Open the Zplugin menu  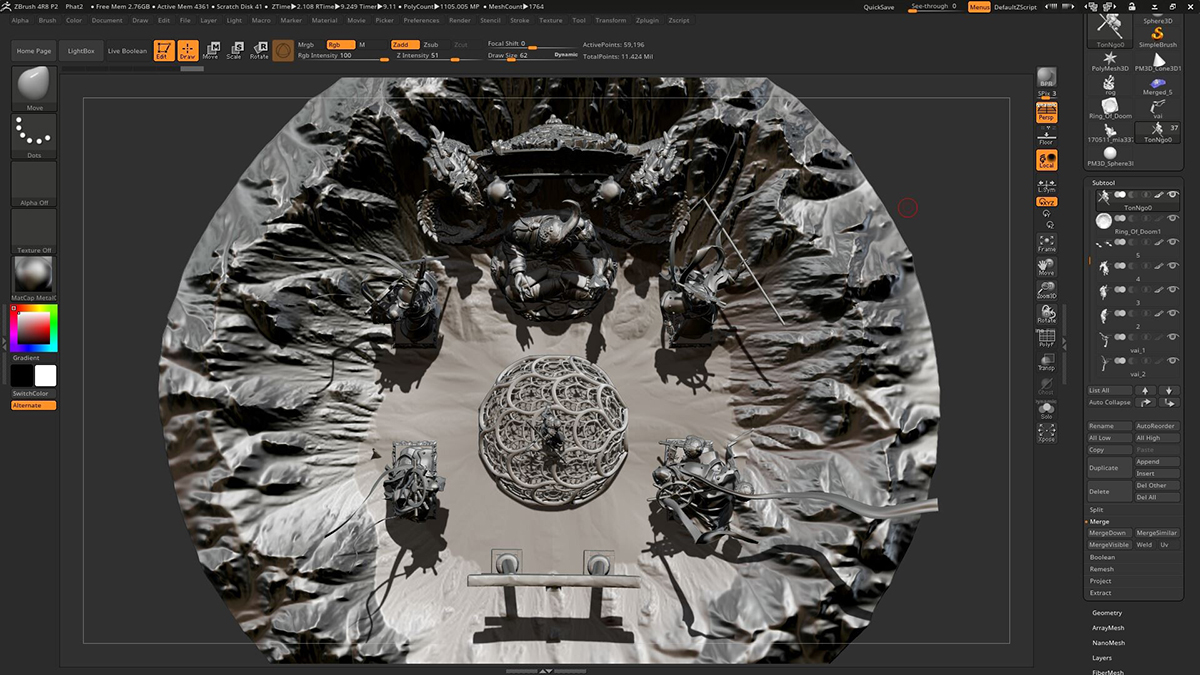pyautogui.click(x=648, y=20)
